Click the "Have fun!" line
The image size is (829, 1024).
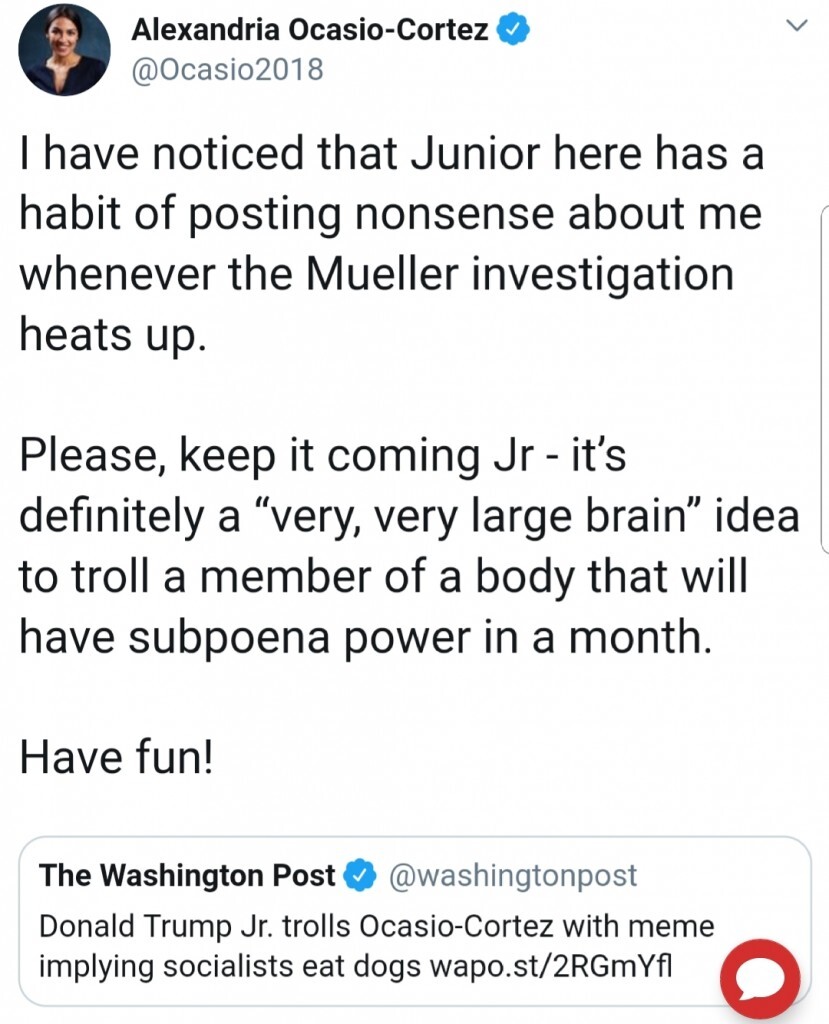(x=116, y=758)
